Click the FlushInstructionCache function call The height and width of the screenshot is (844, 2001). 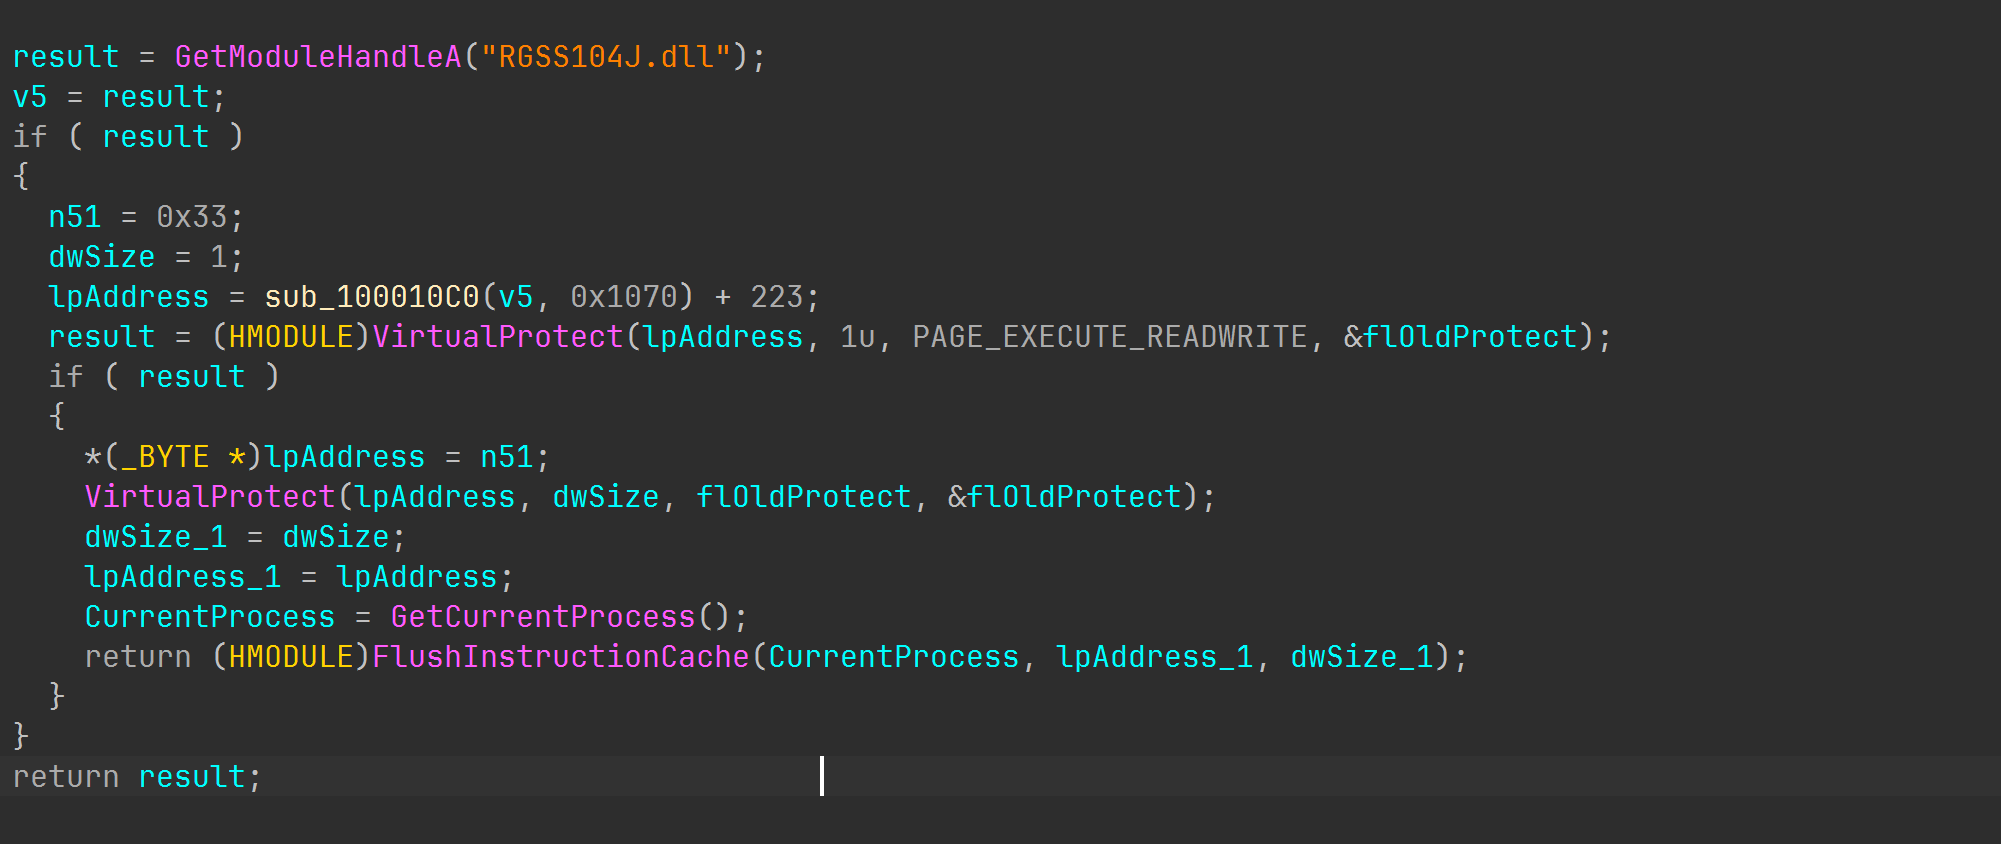pos(560,657)
